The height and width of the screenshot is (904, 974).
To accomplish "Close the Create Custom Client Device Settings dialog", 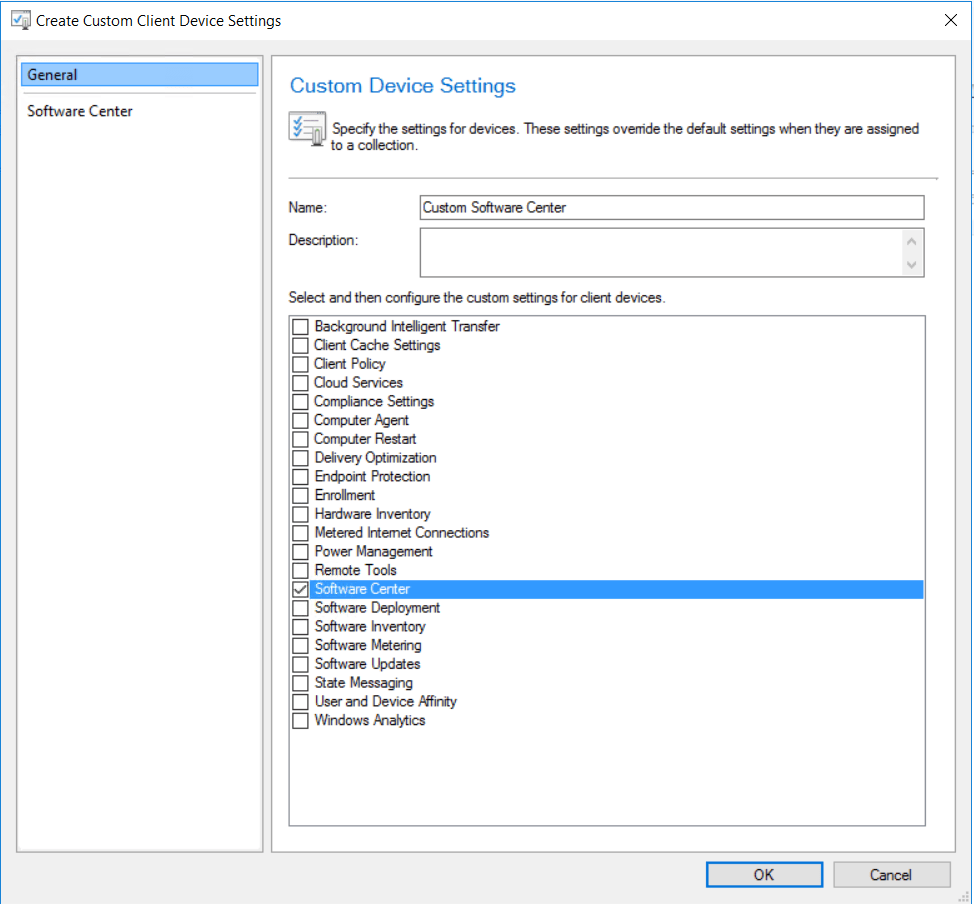I will tap(949, 20).
